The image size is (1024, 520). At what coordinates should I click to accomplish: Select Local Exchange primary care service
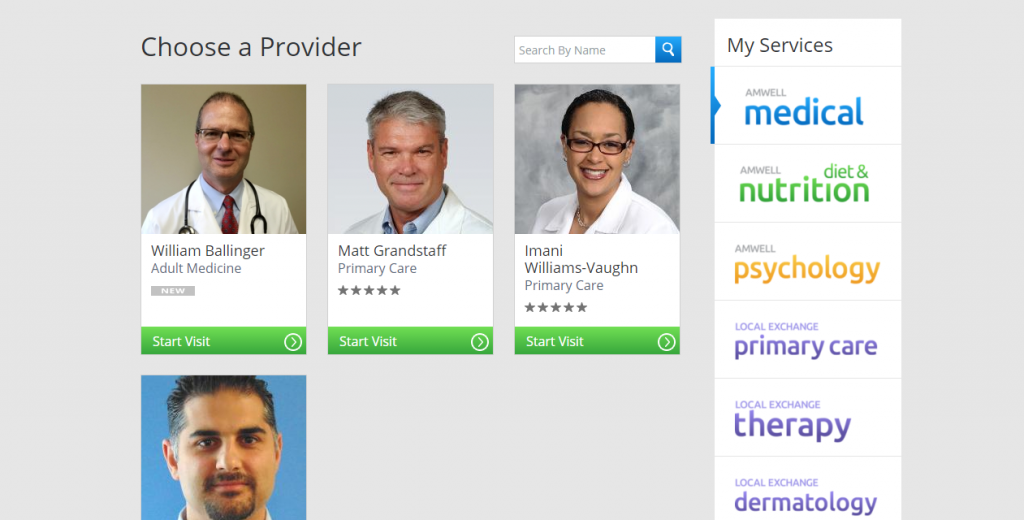pos(807,340)
